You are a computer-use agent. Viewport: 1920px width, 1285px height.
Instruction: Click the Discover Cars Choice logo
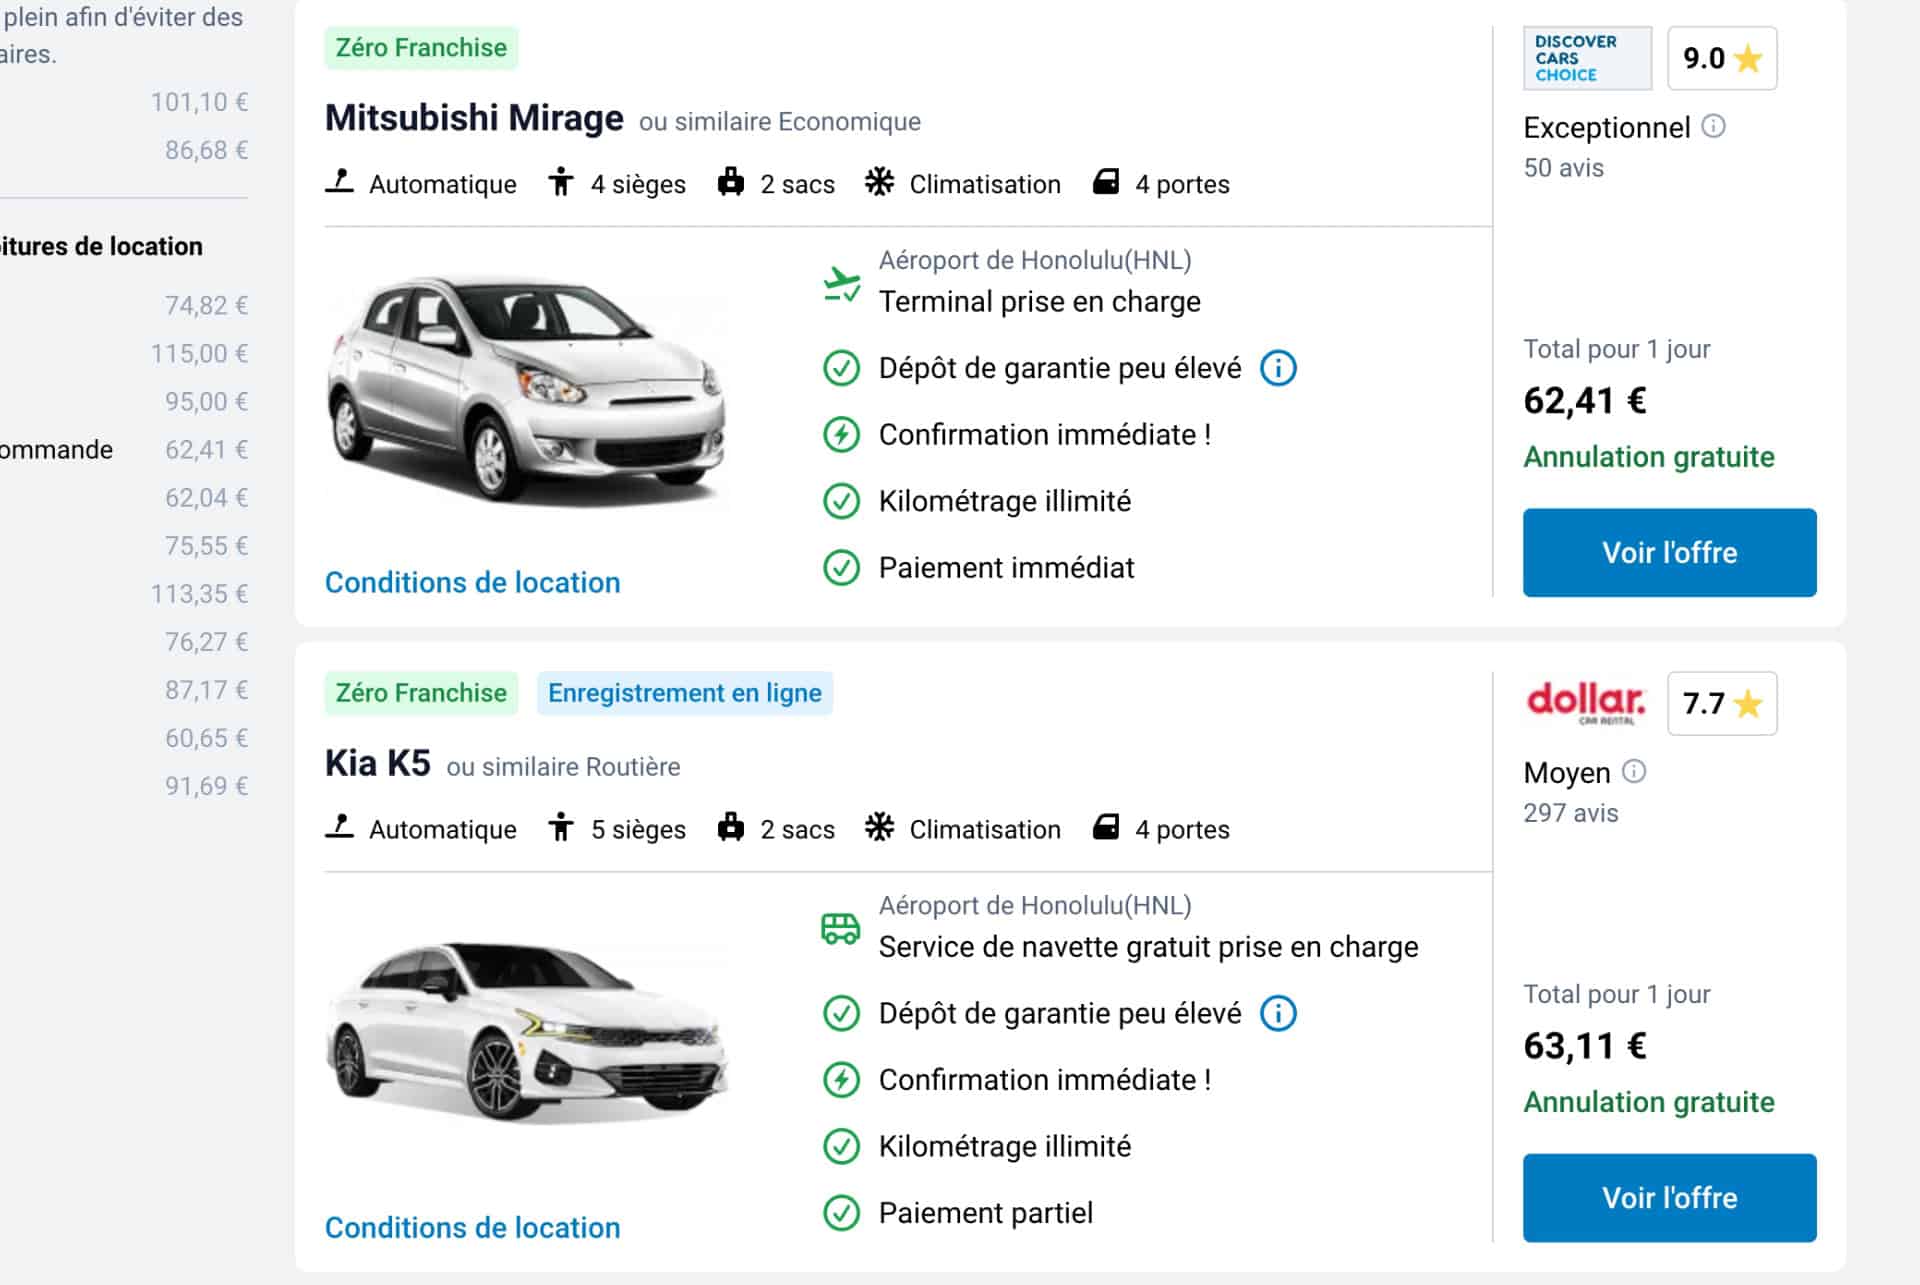coord(1586,58)
